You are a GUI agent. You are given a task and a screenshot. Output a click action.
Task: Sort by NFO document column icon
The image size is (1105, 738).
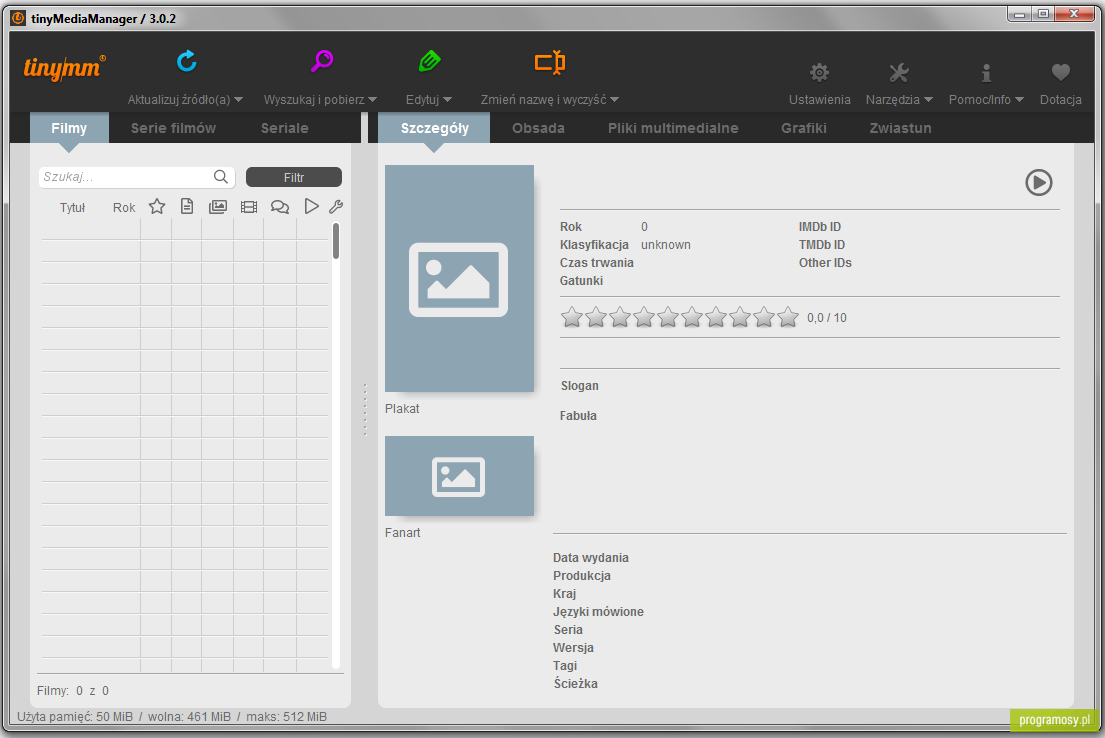click(x=187, y=207)
